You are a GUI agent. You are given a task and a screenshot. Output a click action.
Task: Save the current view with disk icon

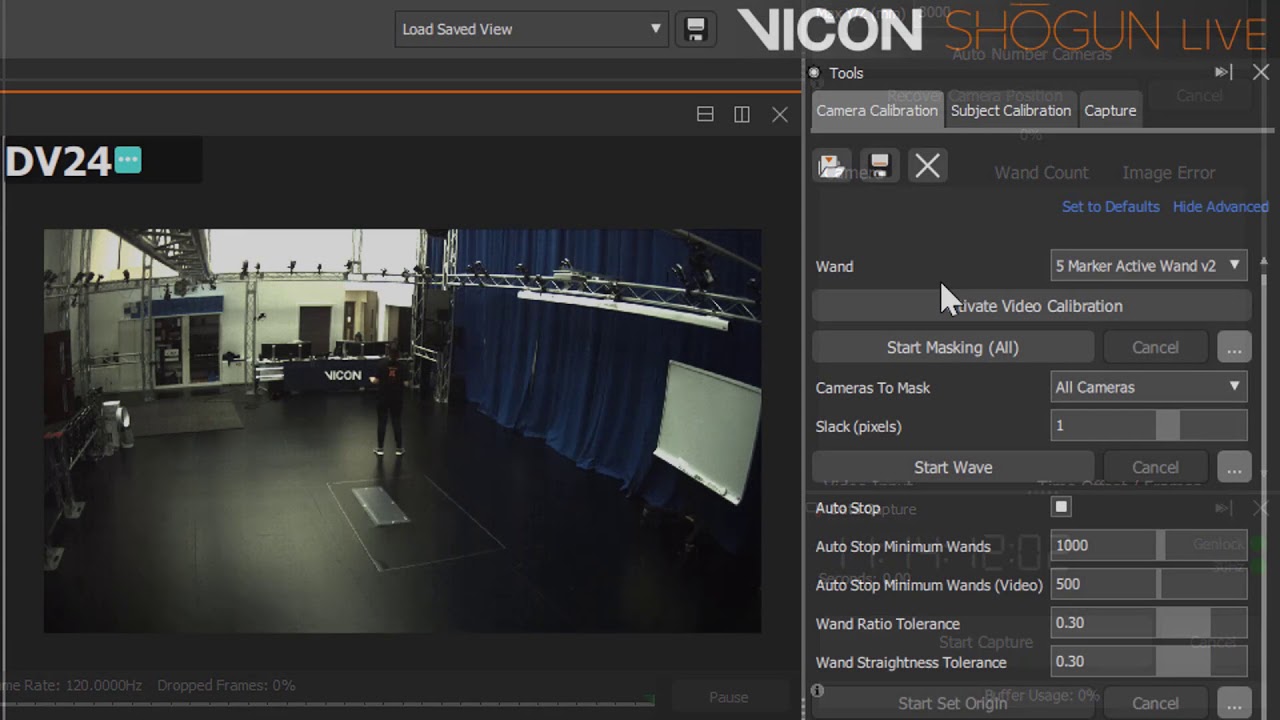[x=695, y=29]
